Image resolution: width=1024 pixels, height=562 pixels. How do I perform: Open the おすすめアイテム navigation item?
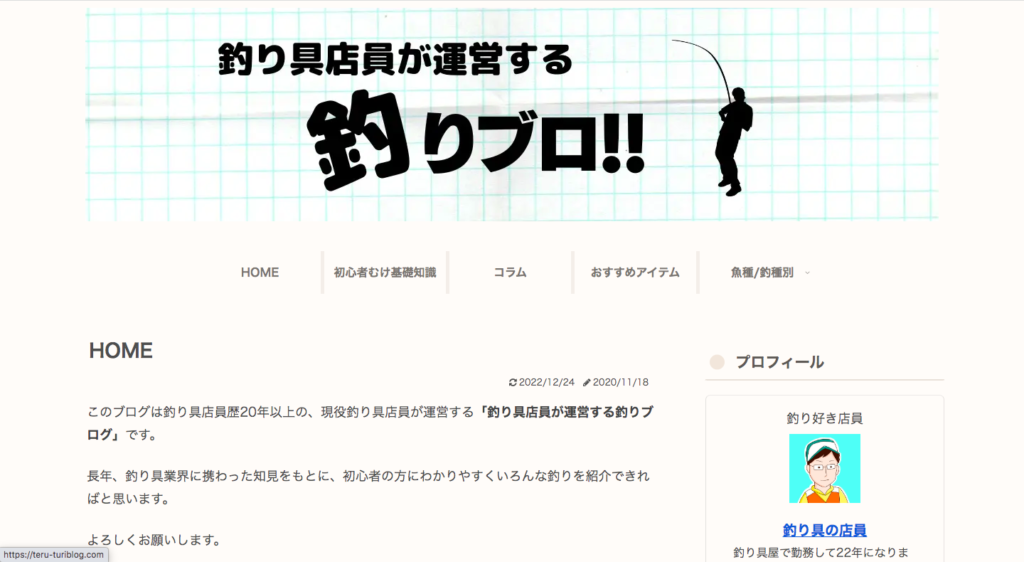pyautogui.click(x=635, y=272)
